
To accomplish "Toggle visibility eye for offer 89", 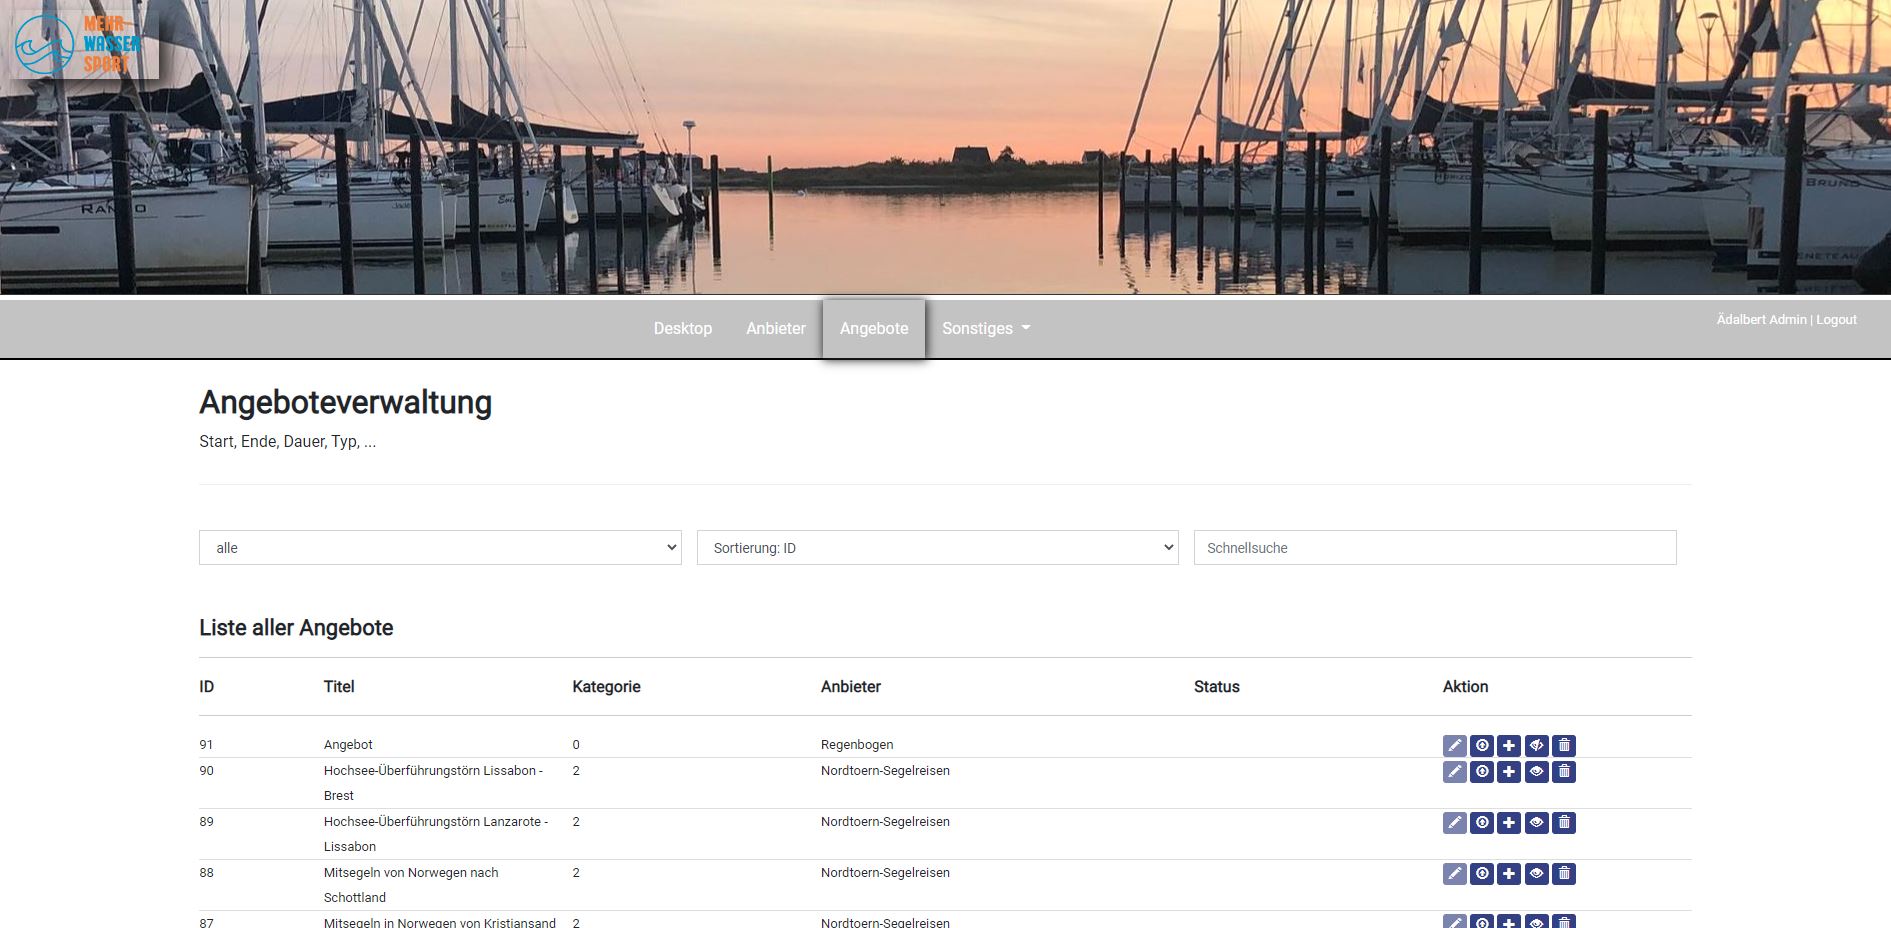I will pos(1536,822).
